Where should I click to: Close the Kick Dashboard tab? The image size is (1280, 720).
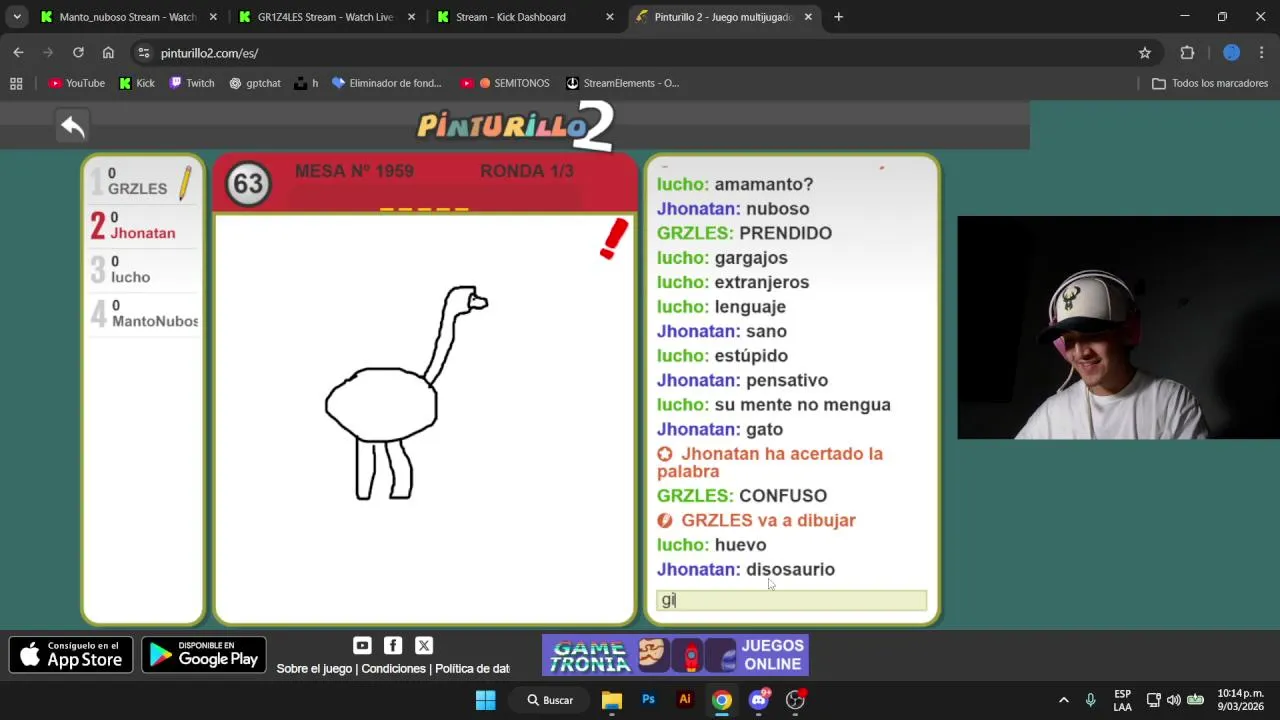(x=610, y=17)
